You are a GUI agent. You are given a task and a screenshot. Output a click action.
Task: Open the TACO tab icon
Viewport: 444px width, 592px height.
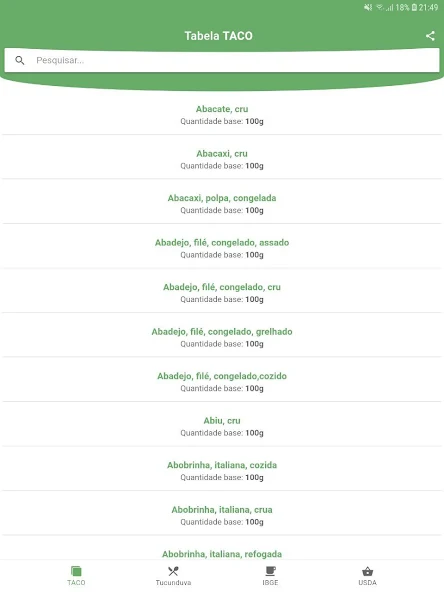click(76, 571)
